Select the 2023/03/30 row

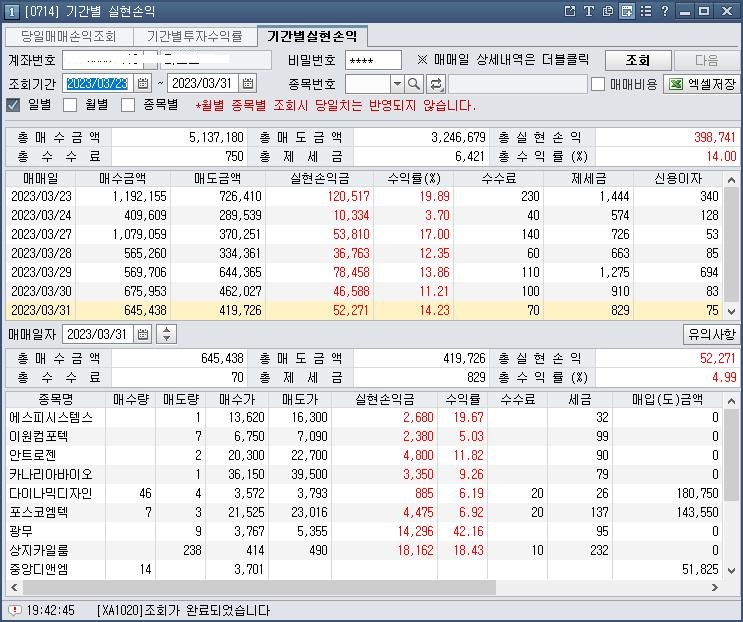coord(364,291)
